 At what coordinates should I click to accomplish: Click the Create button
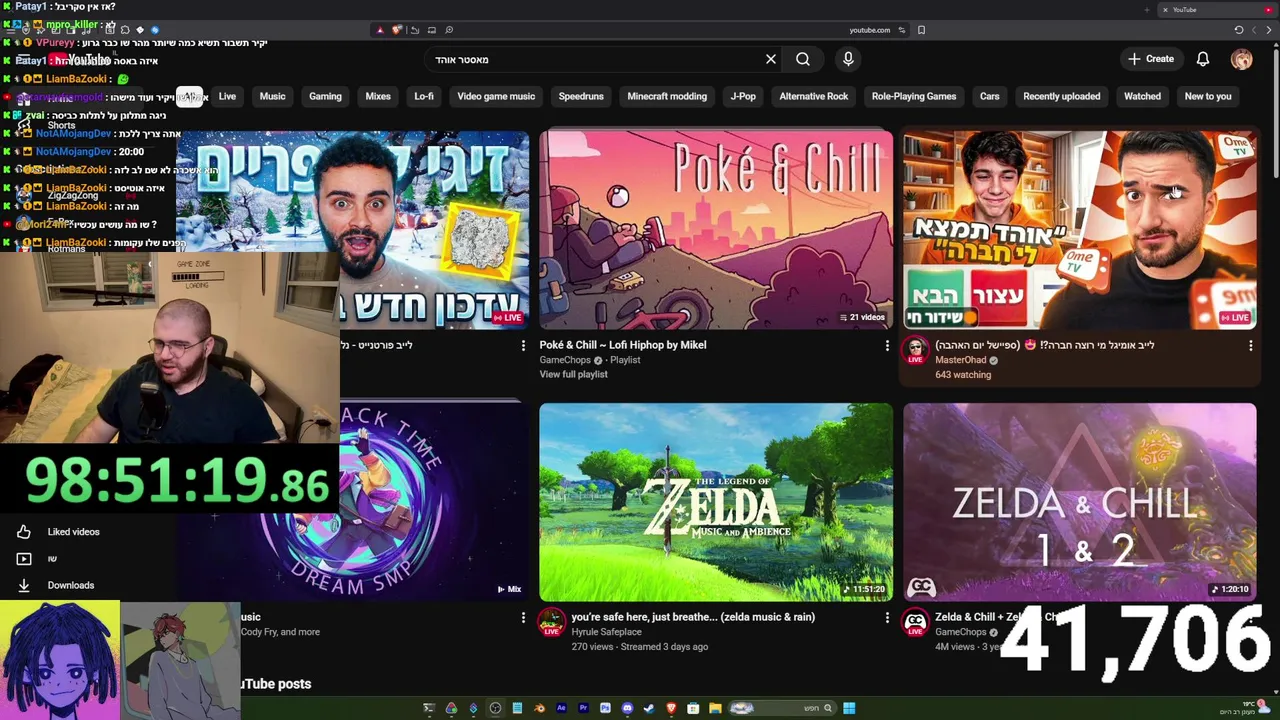click(x=1151, y=59)
